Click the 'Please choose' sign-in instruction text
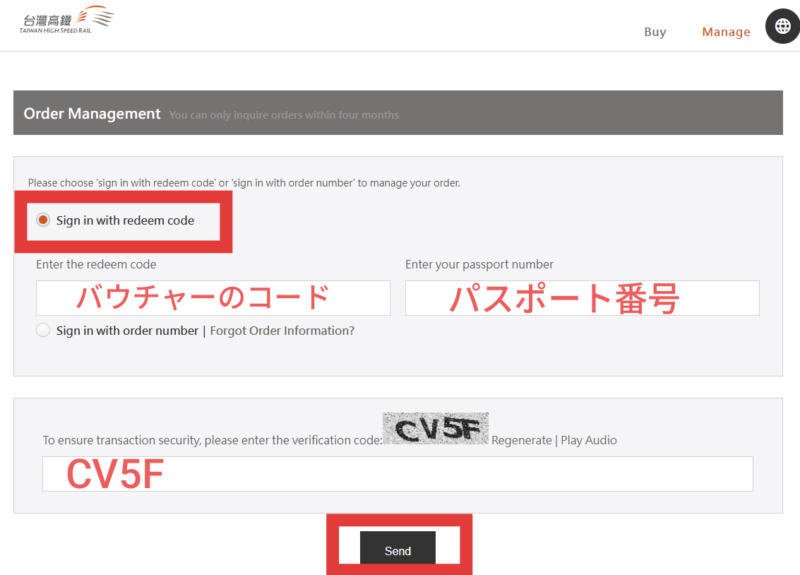Screen dimensions: 800x575 [x=243, y=183]
